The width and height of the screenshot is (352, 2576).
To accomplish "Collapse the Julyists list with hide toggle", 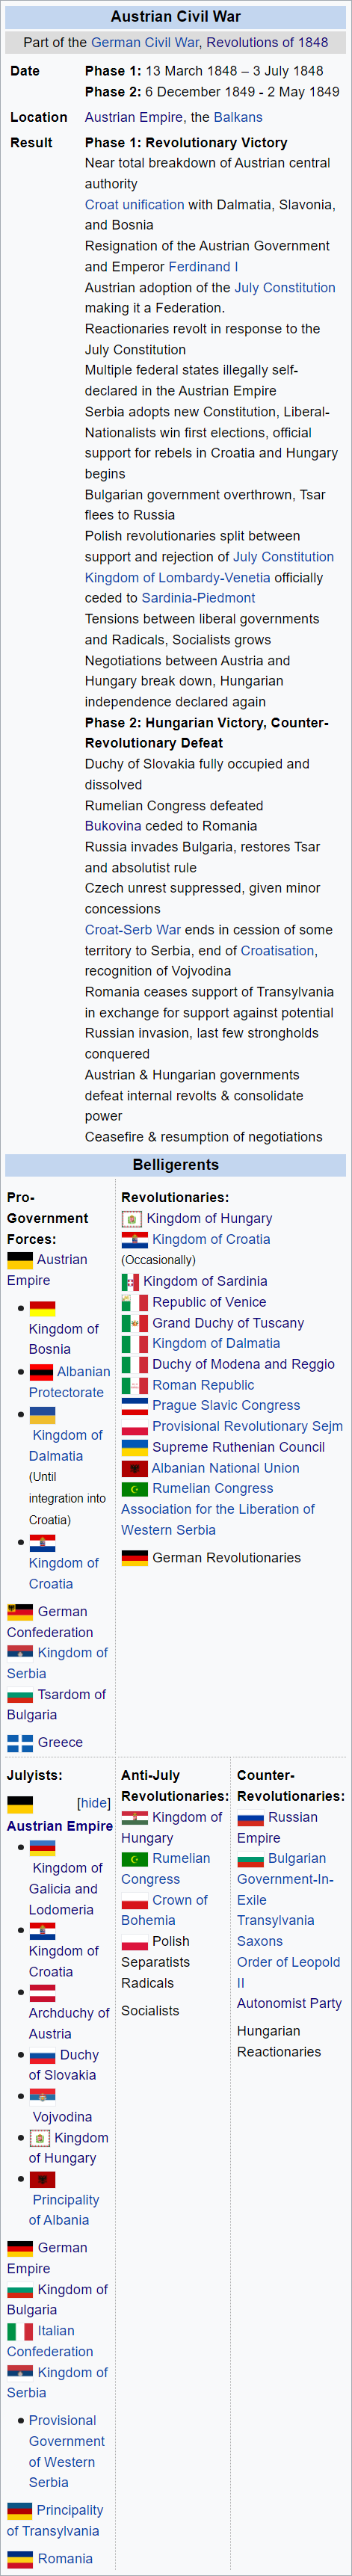I will pos(94,1803).
